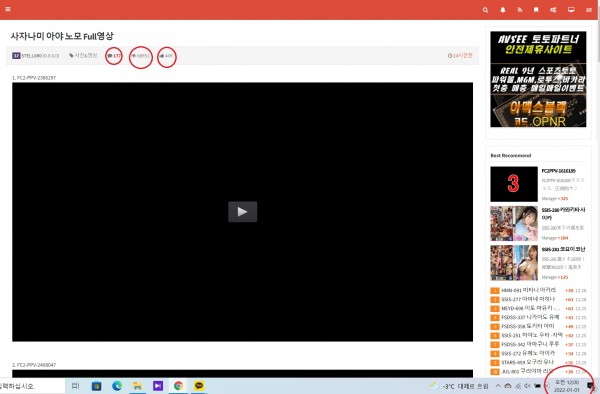Open the notifications bell icon
600x394 pixels.
click(x=503, y=10)
